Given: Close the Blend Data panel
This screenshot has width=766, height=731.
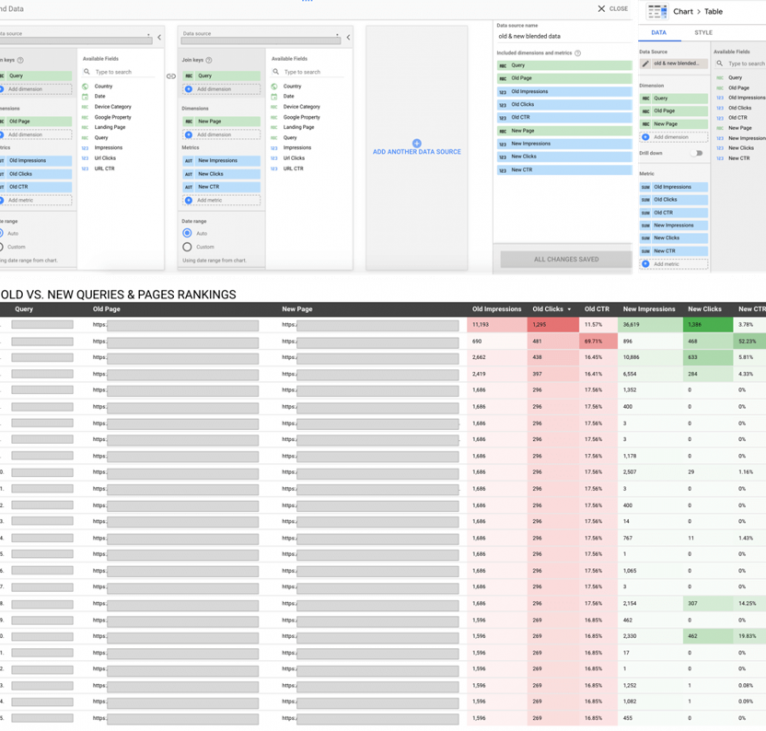Looking at the screenshot, I should [x=612, y=8].
